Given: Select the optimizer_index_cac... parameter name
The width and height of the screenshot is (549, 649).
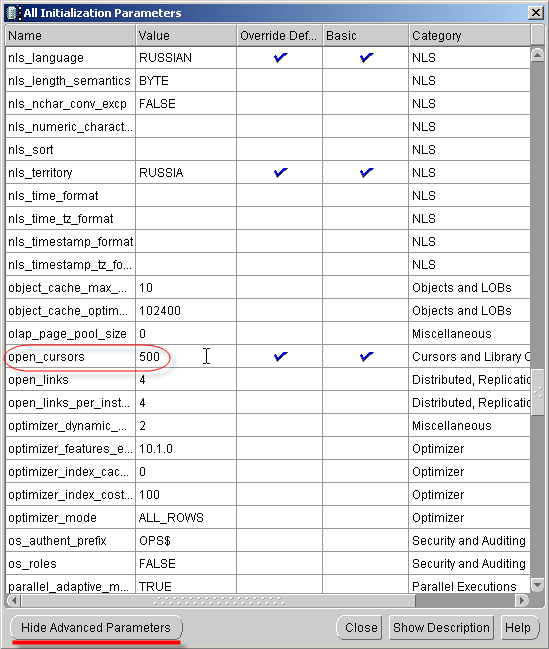Looking at the screenshot, I should coord(68,471).
